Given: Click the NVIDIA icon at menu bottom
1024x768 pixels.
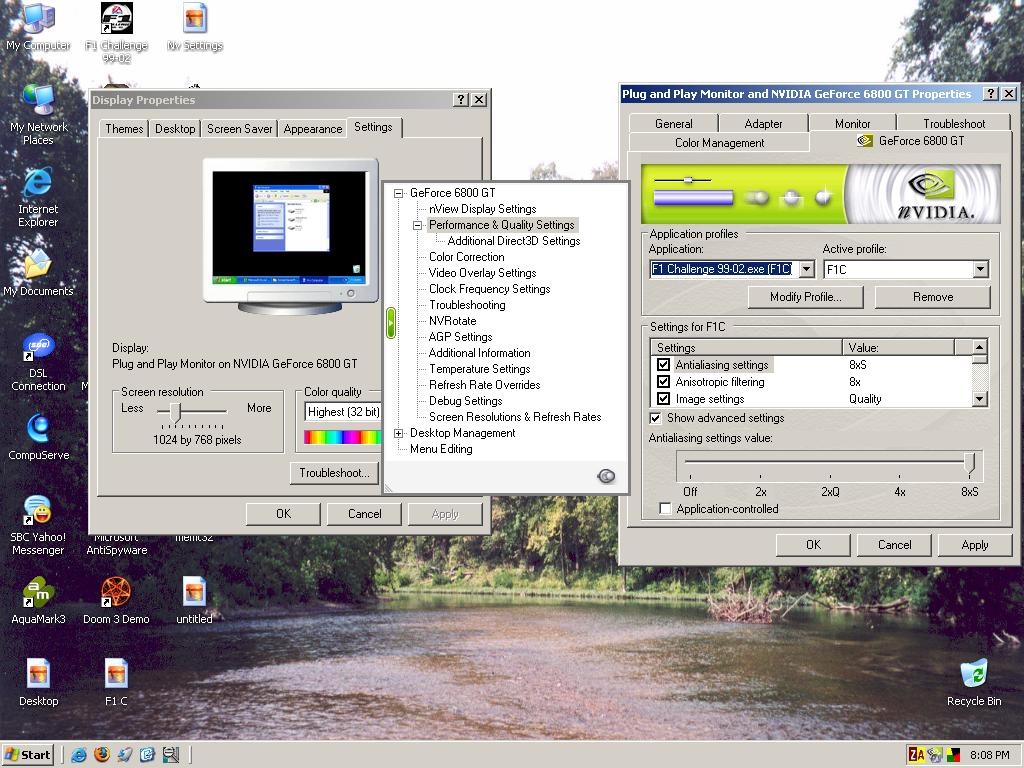Looking at the screenshot, I should pos(606,476).
